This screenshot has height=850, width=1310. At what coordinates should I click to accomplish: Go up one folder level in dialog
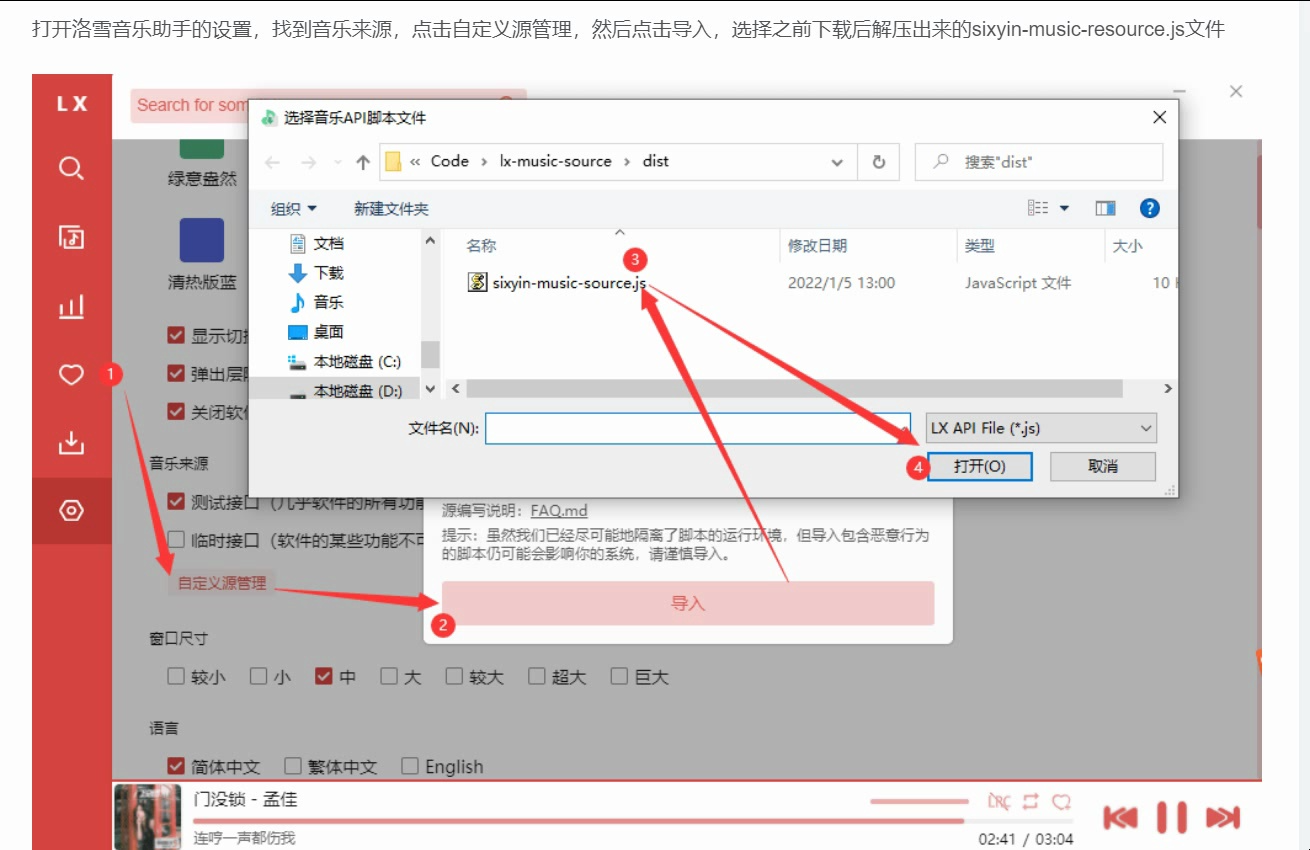362,162
